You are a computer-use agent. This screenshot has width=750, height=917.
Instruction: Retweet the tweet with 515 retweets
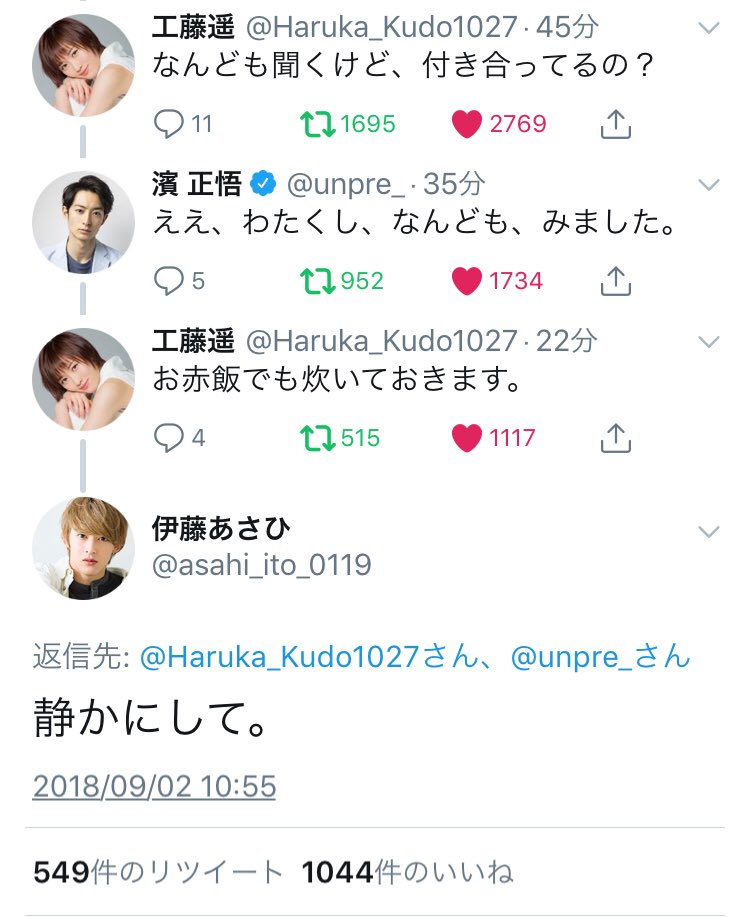coord(317,437)
